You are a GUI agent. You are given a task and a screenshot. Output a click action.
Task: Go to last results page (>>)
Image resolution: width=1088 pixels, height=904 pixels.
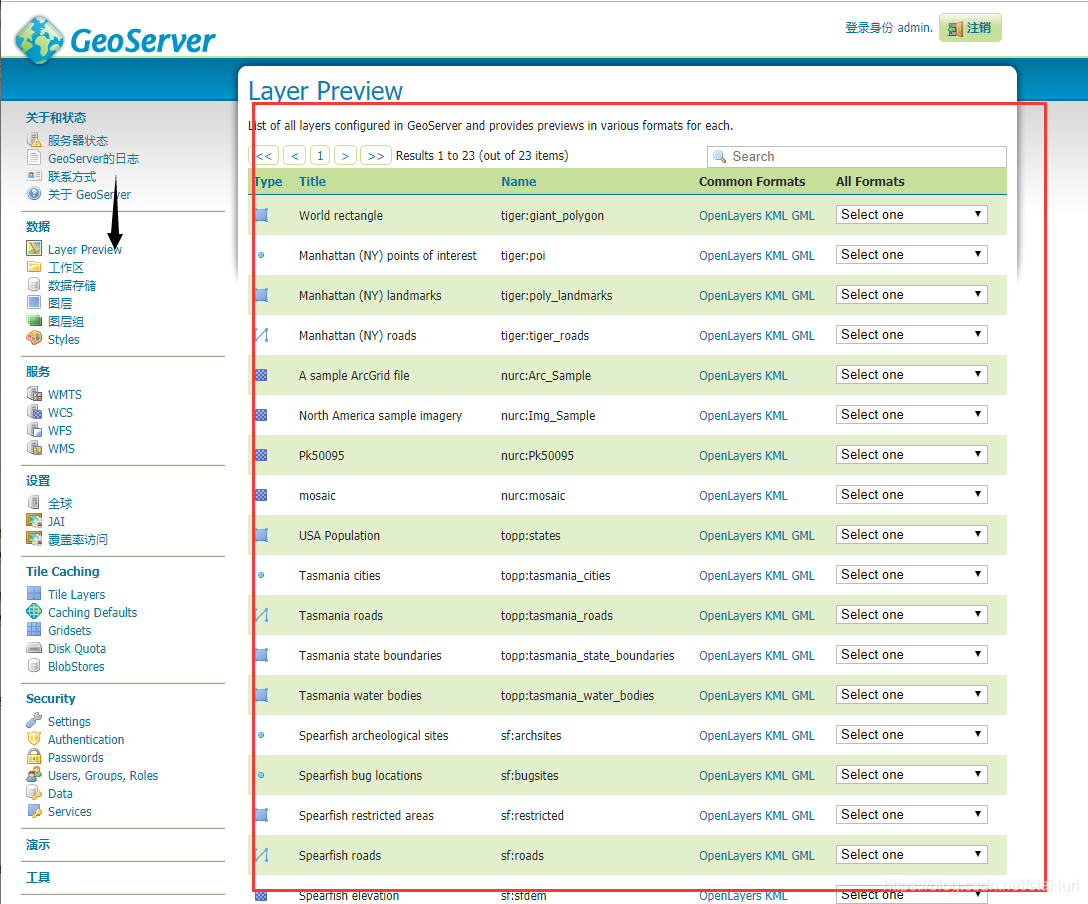376,155
